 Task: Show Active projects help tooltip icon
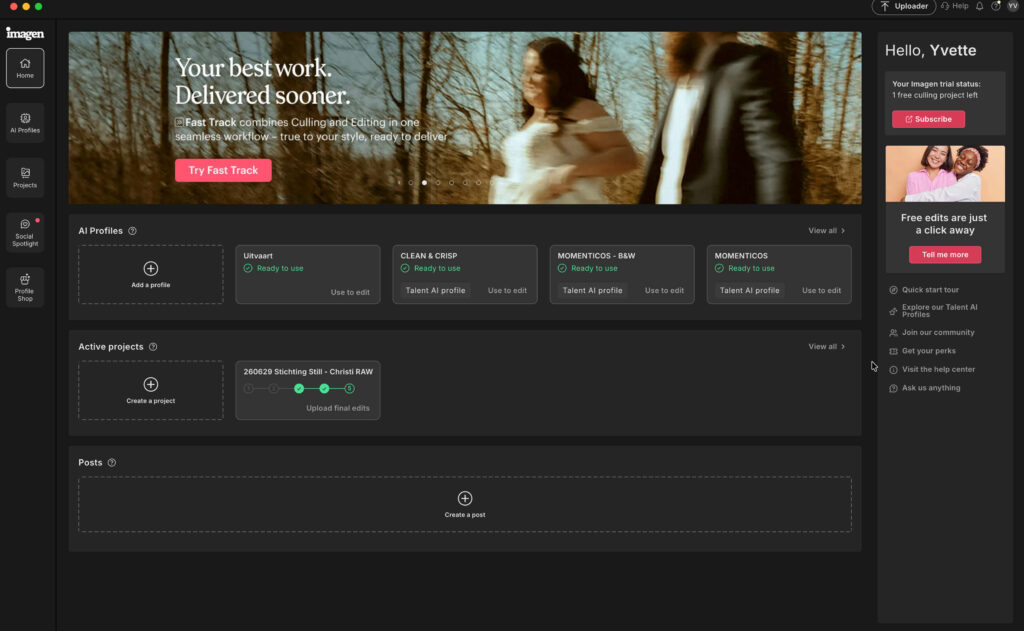pyautogui.click(x=153, y=347)
